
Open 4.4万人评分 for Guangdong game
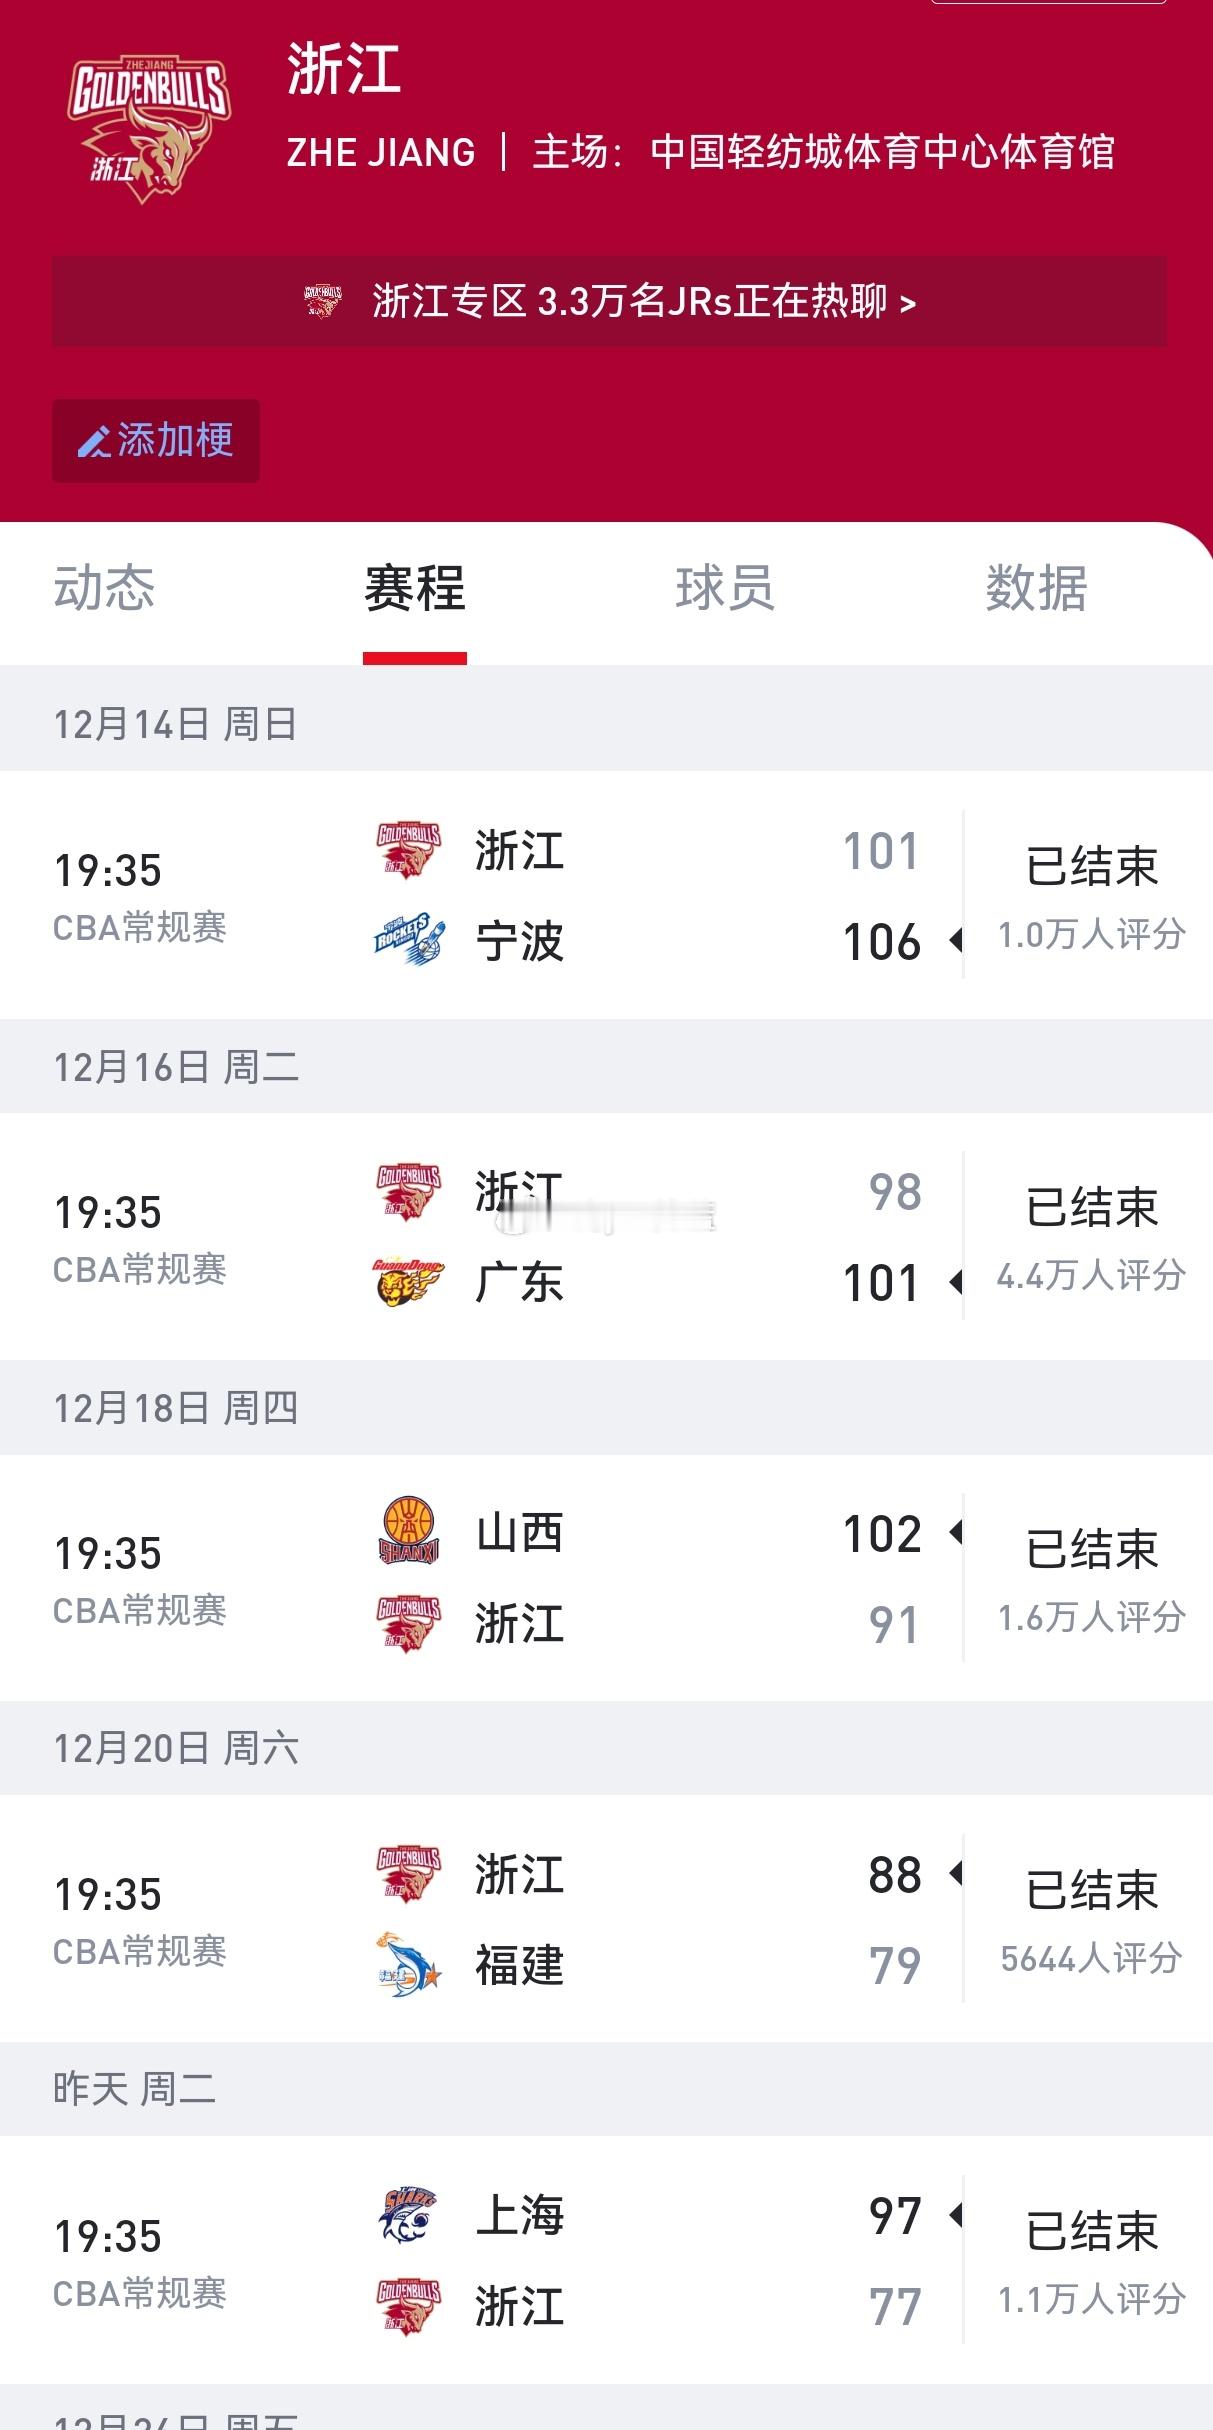1091,1276
